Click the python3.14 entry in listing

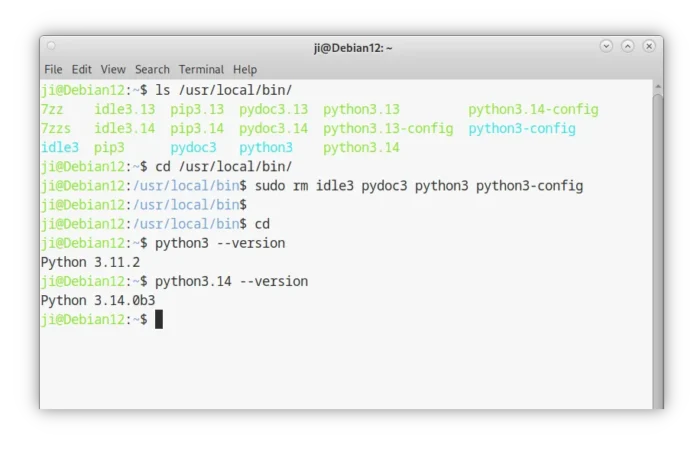(x=361, y=148)
